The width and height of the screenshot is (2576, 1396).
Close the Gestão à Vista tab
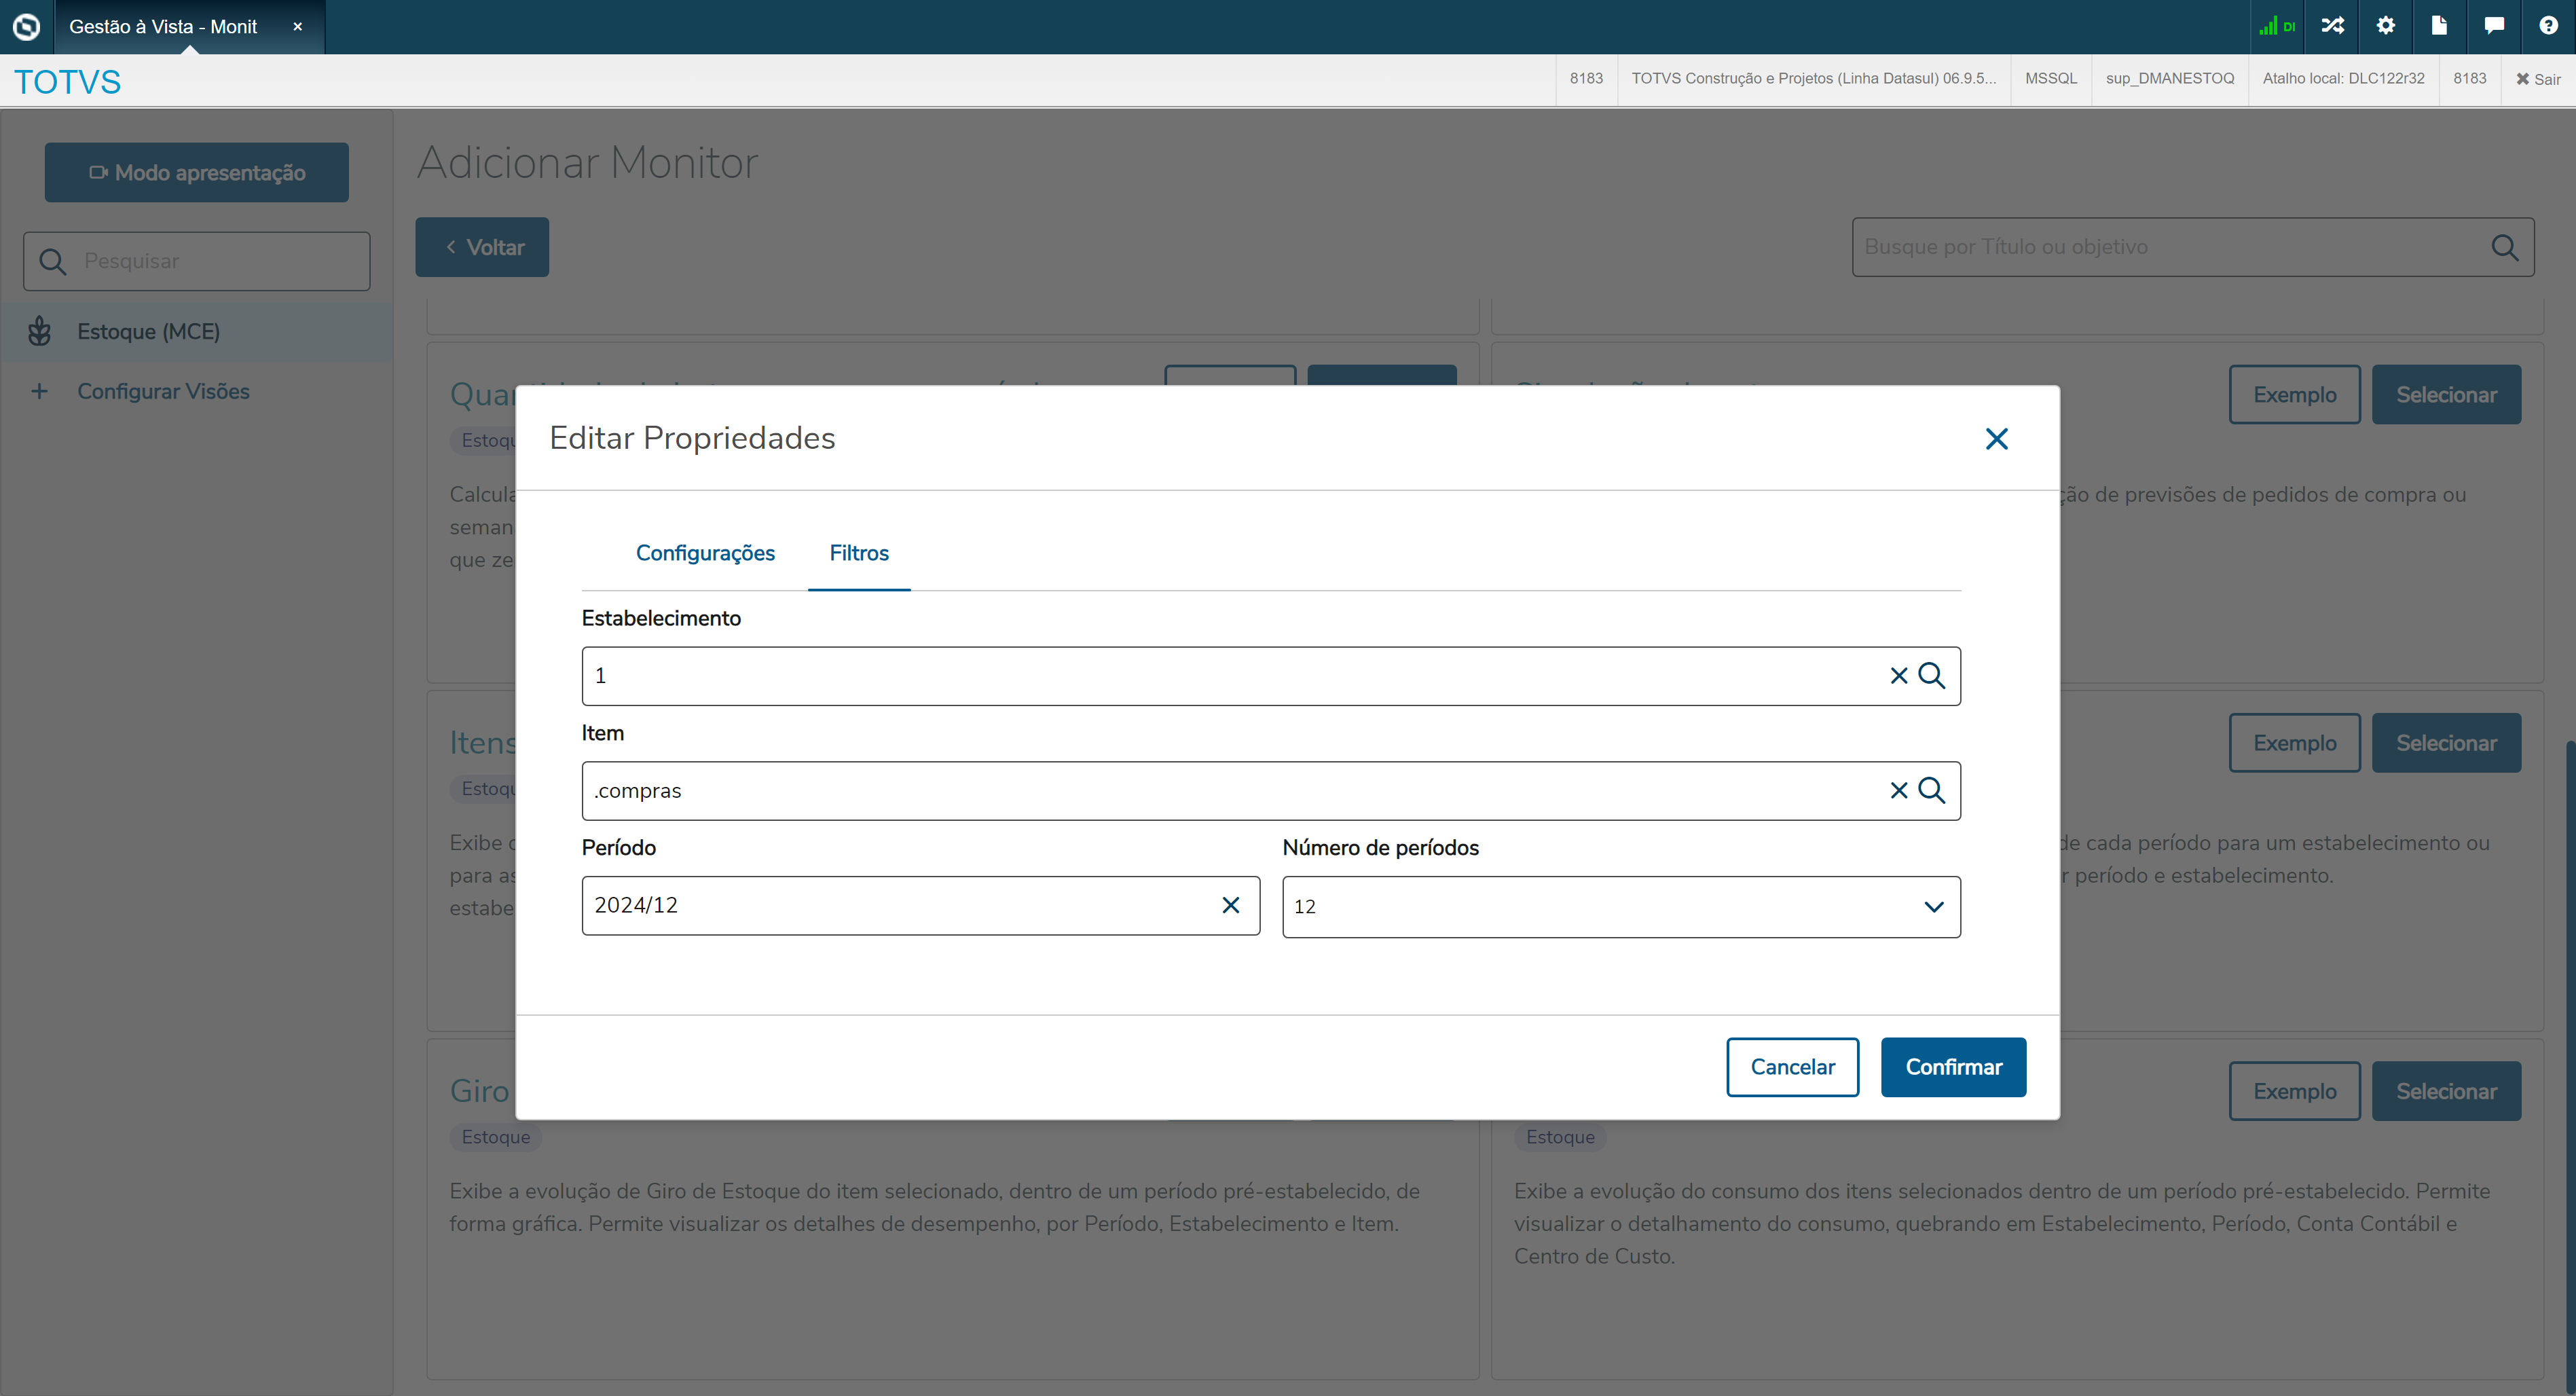click(x=297, y=27)
